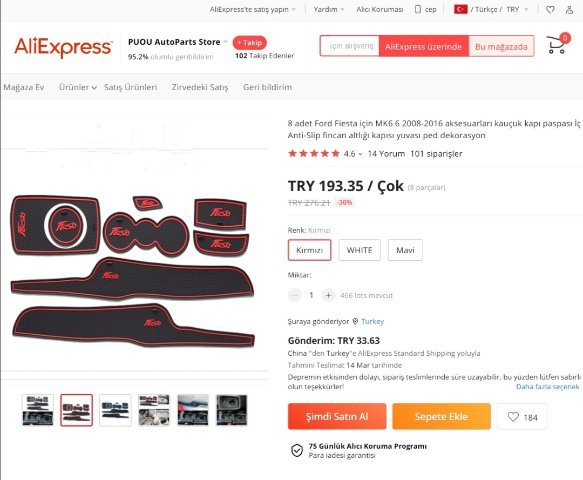Increase quantity with the plus button

328,296
